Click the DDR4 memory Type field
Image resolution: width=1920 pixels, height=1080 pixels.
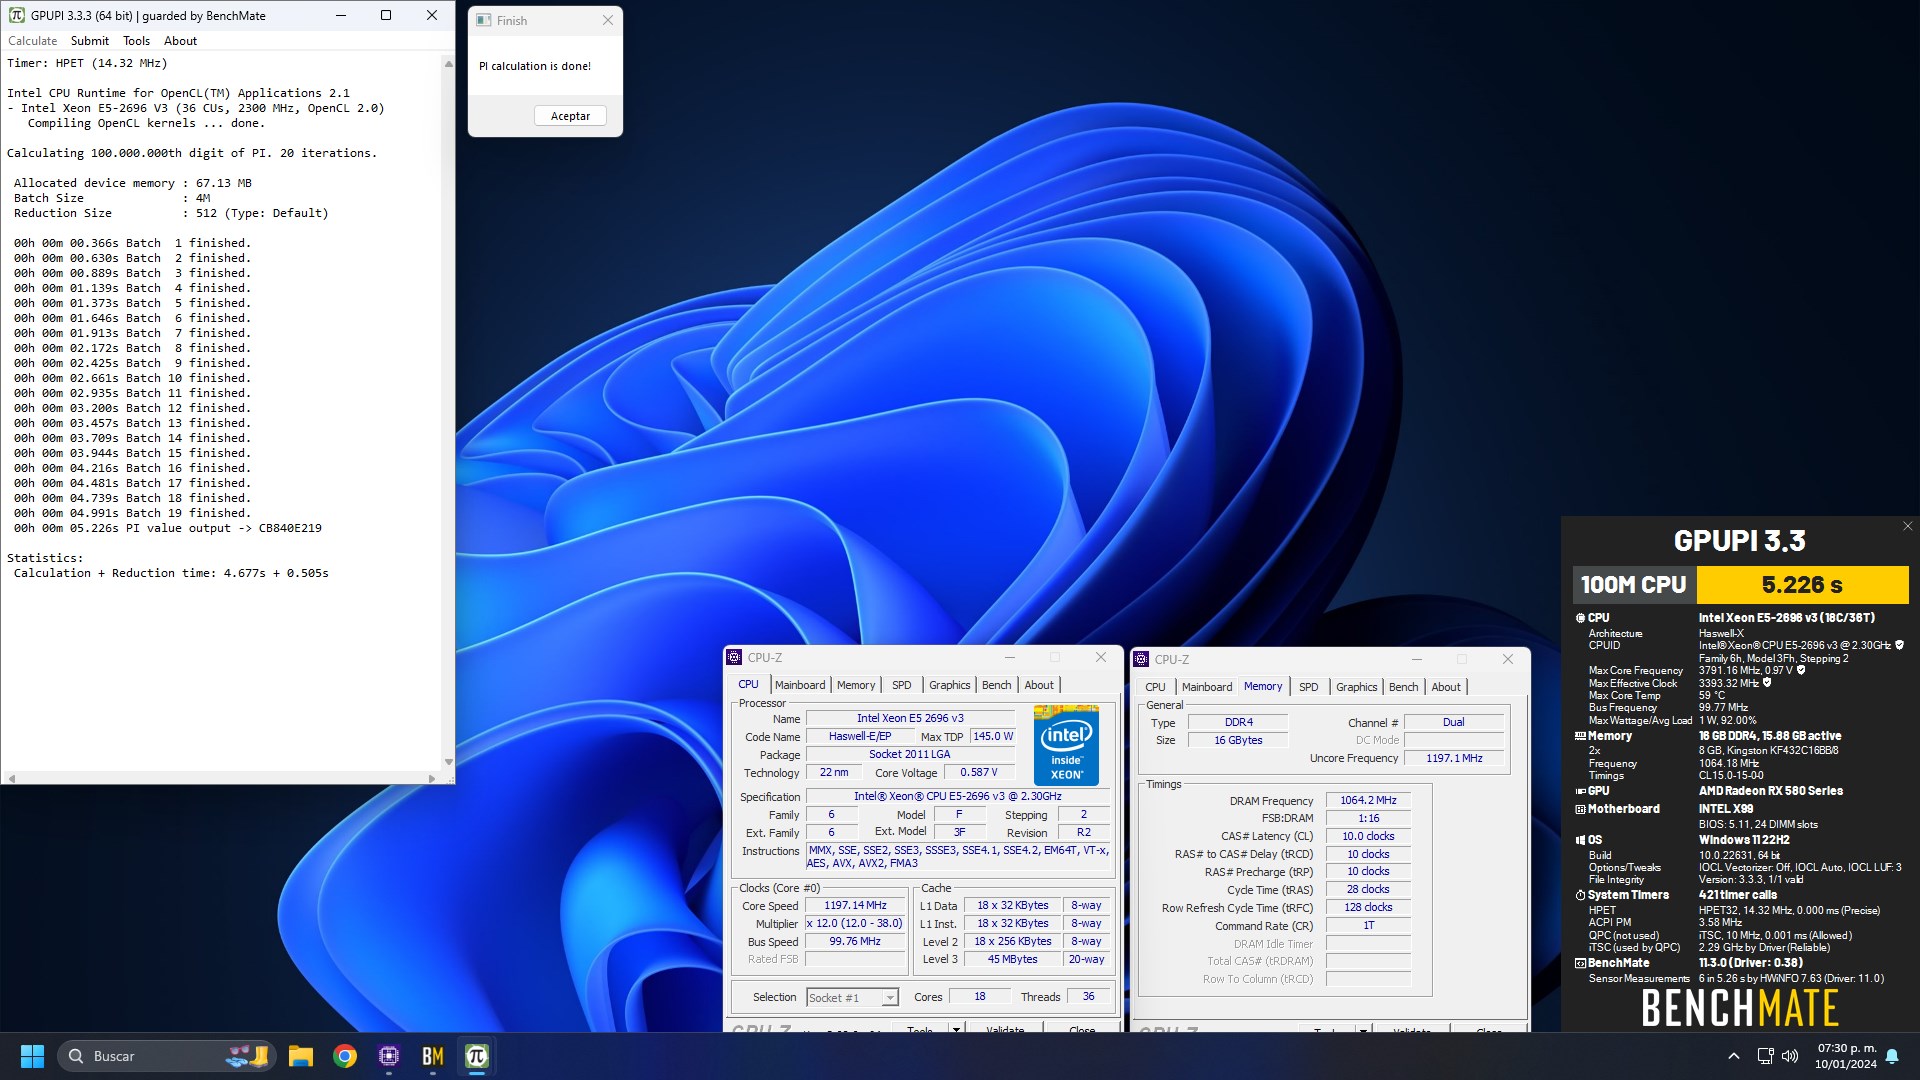pos(1238,723)
